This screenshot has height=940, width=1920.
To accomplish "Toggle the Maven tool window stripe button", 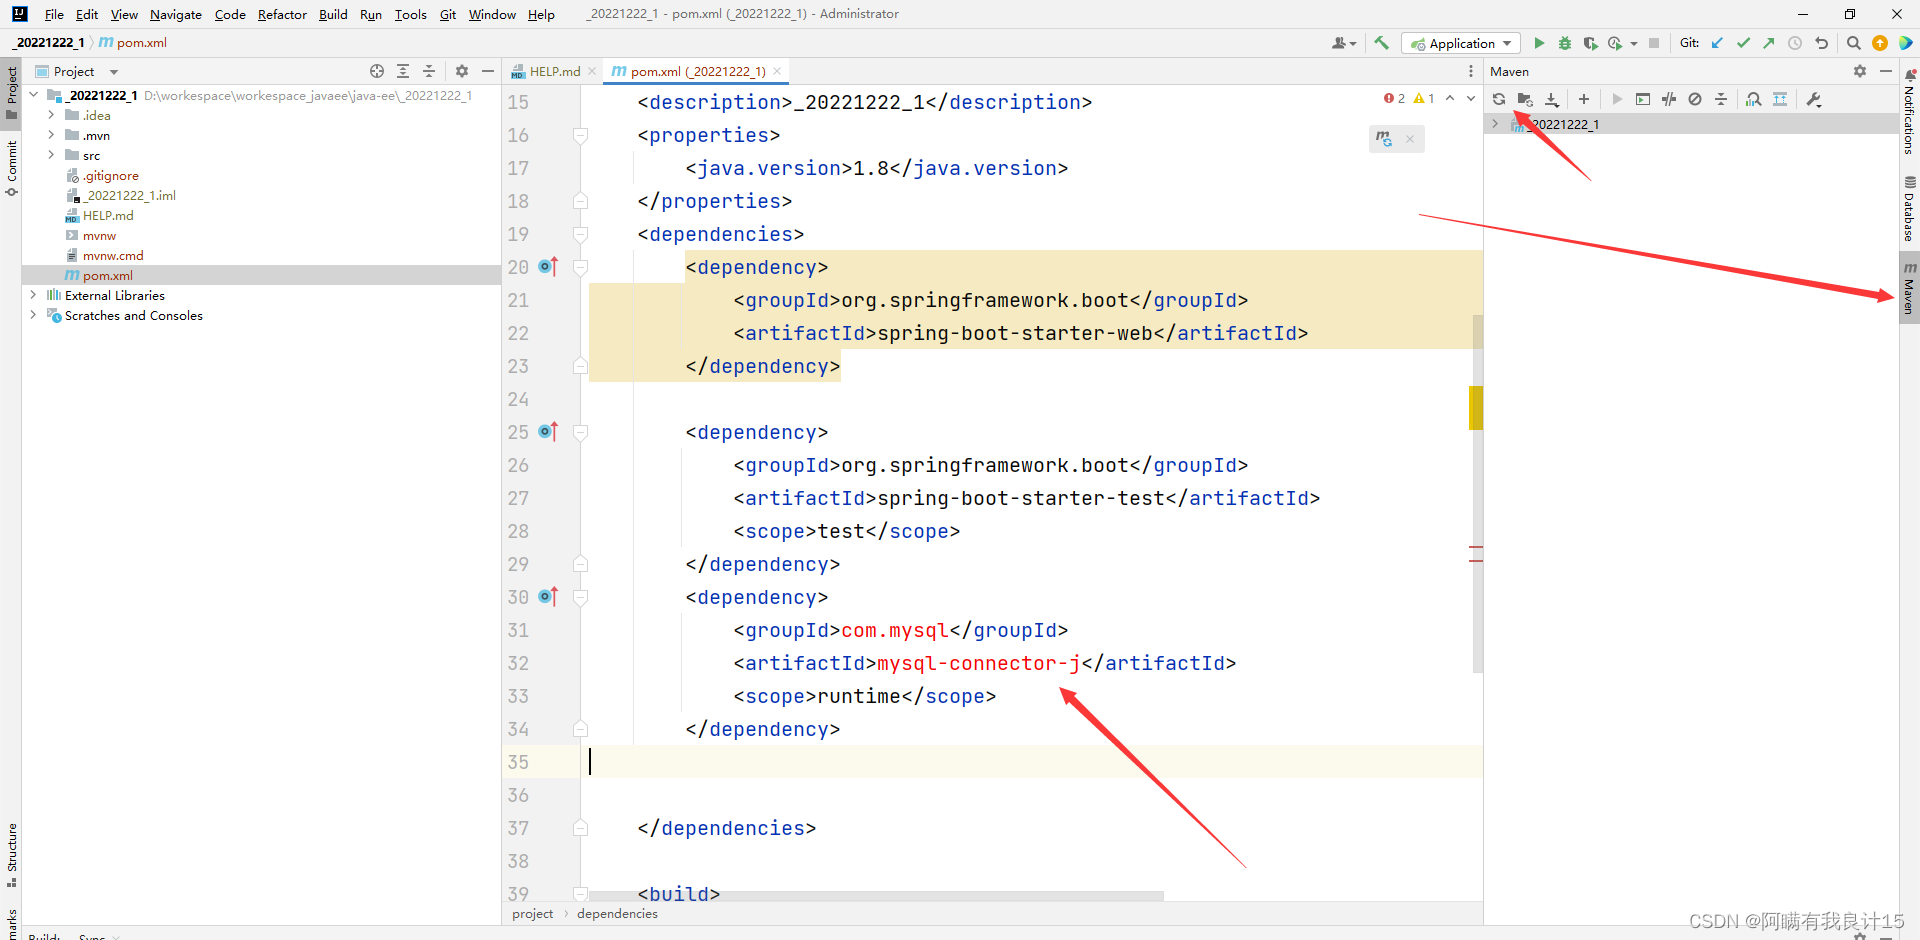I will (1909, 288).
